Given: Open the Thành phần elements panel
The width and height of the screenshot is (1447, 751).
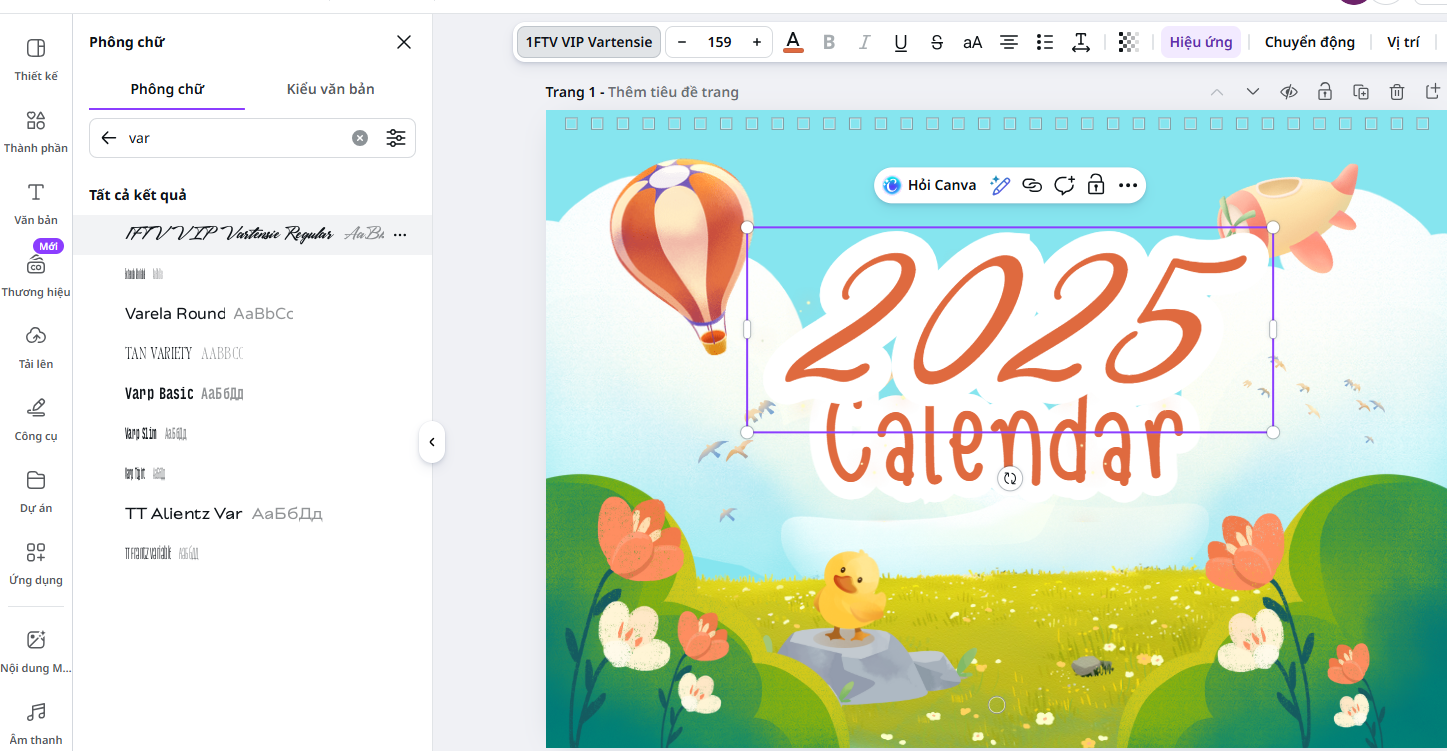Looking at the screenshot, I should 36,131.
